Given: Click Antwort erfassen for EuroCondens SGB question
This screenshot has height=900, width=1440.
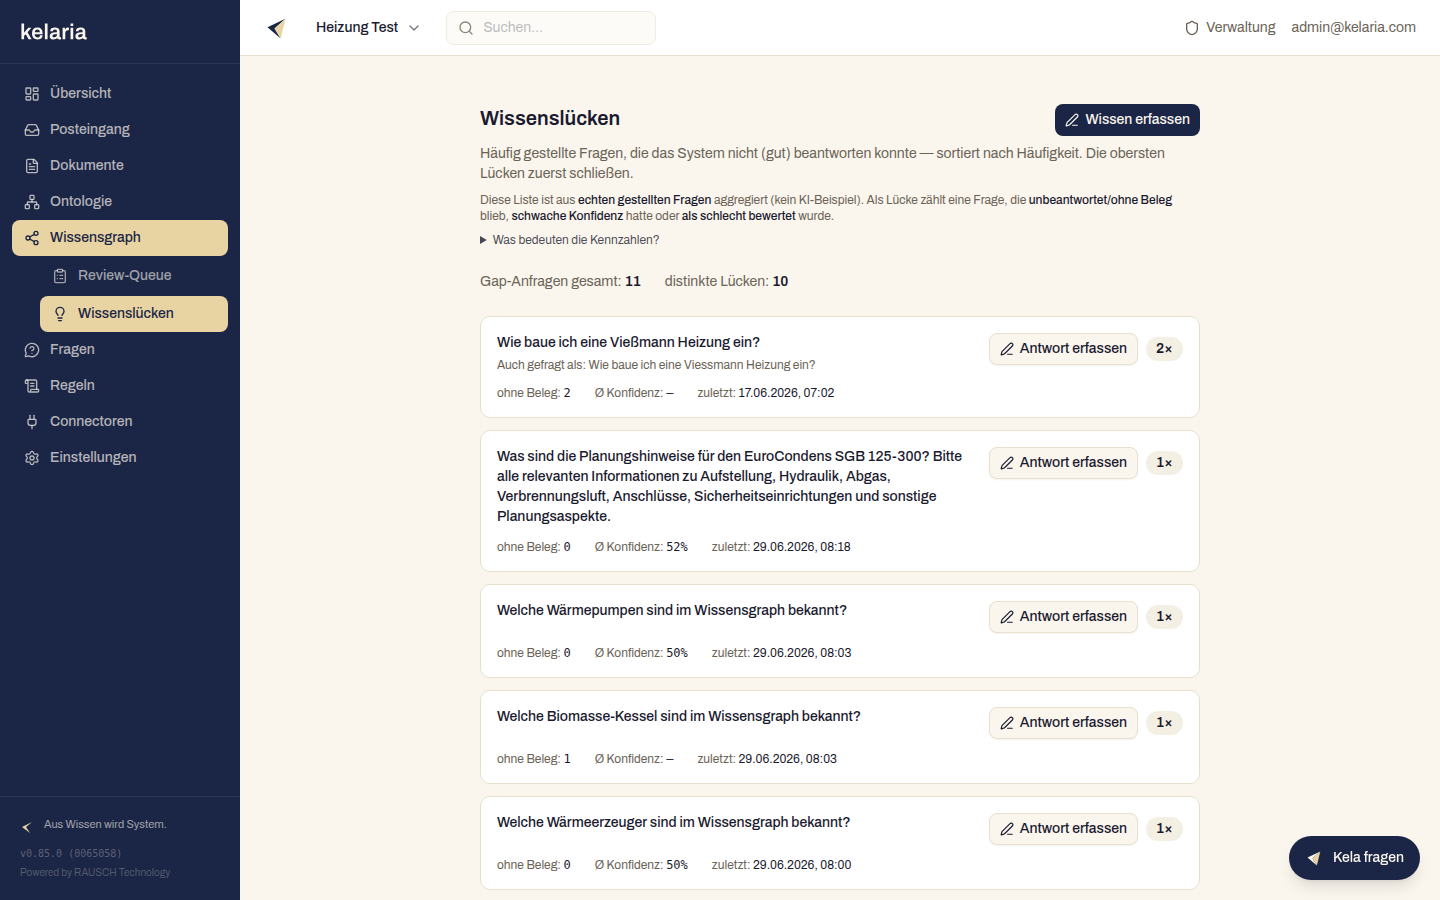Looking at the screenshot, I should 1063,463.
